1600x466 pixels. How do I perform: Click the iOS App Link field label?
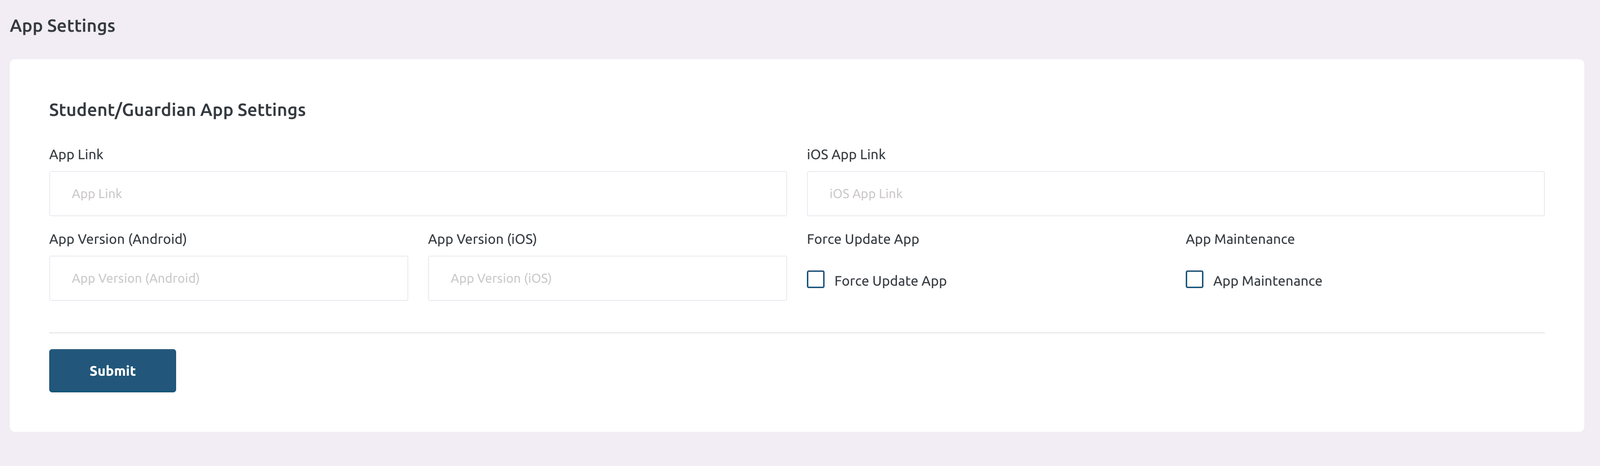(846, 155)
